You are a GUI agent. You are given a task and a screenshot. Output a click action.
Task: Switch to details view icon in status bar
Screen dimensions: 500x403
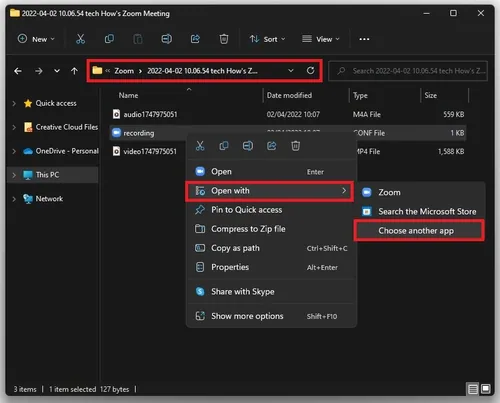tap(473, 389)
